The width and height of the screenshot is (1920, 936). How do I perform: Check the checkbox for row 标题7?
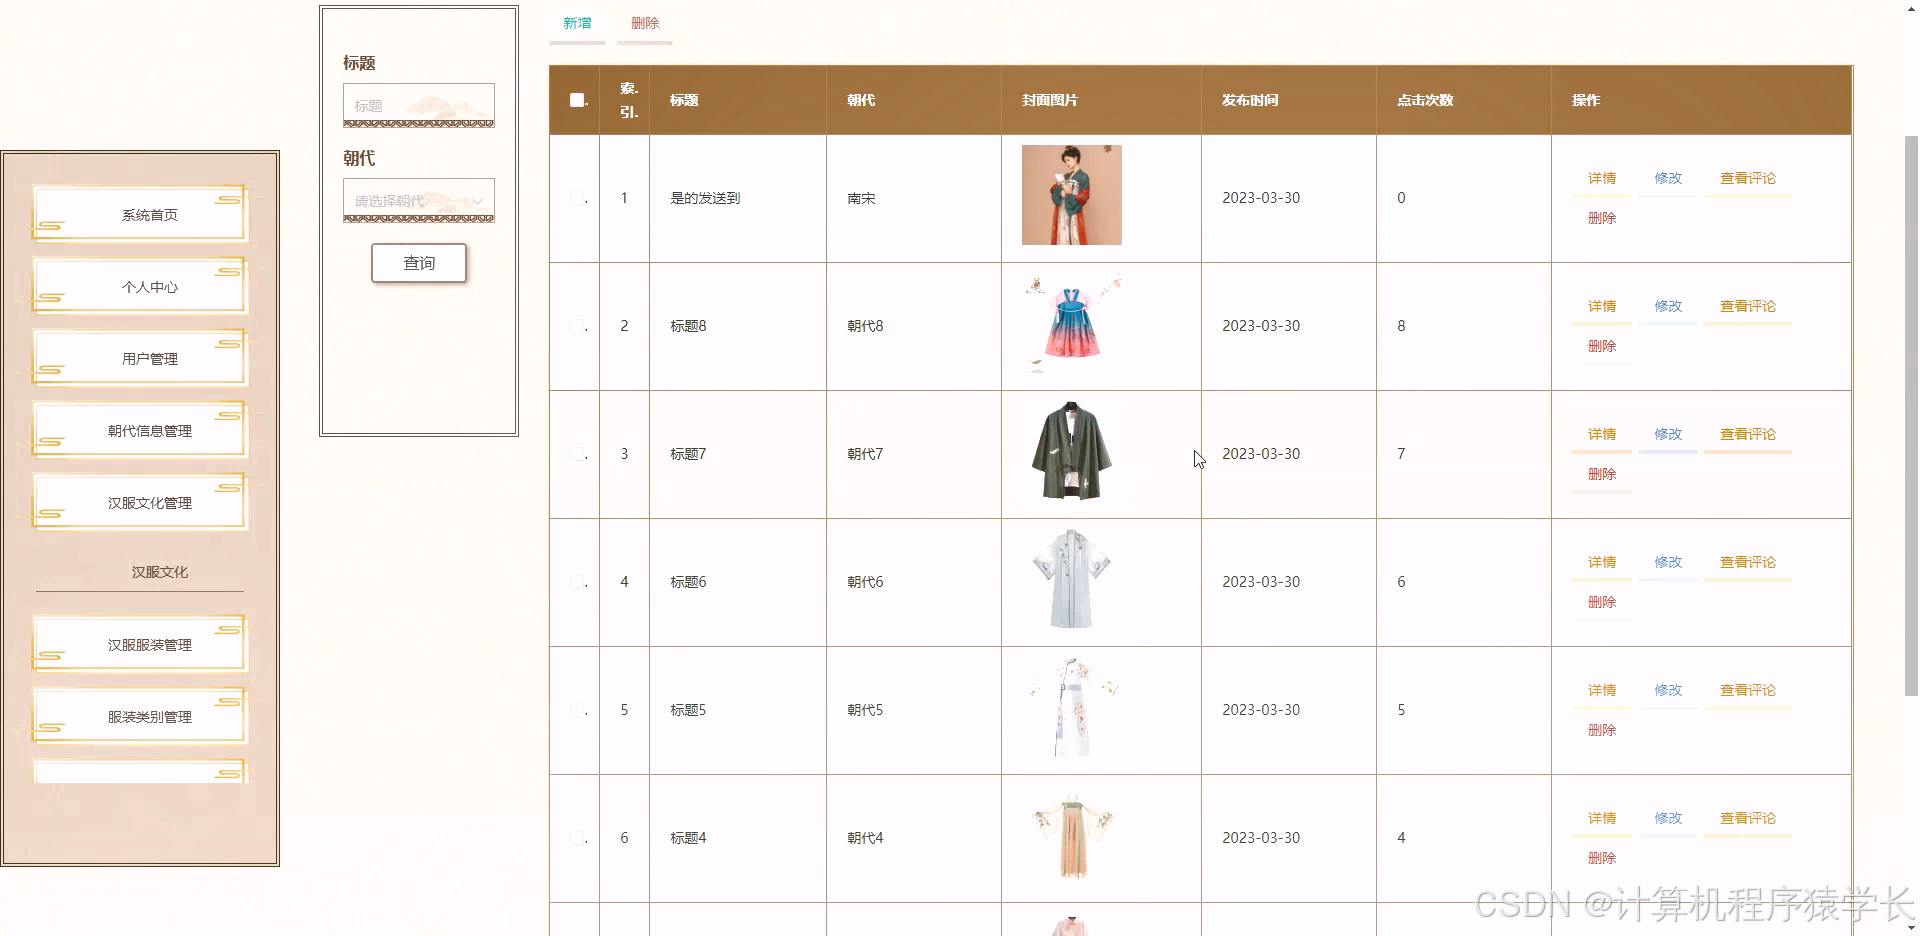click(x=578, y=454)
